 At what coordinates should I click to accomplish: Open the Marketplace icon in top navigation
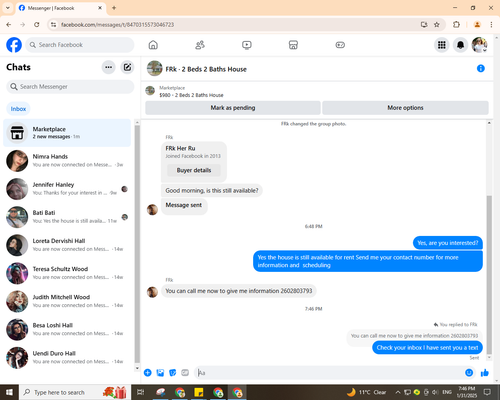(x=293, y=45)
